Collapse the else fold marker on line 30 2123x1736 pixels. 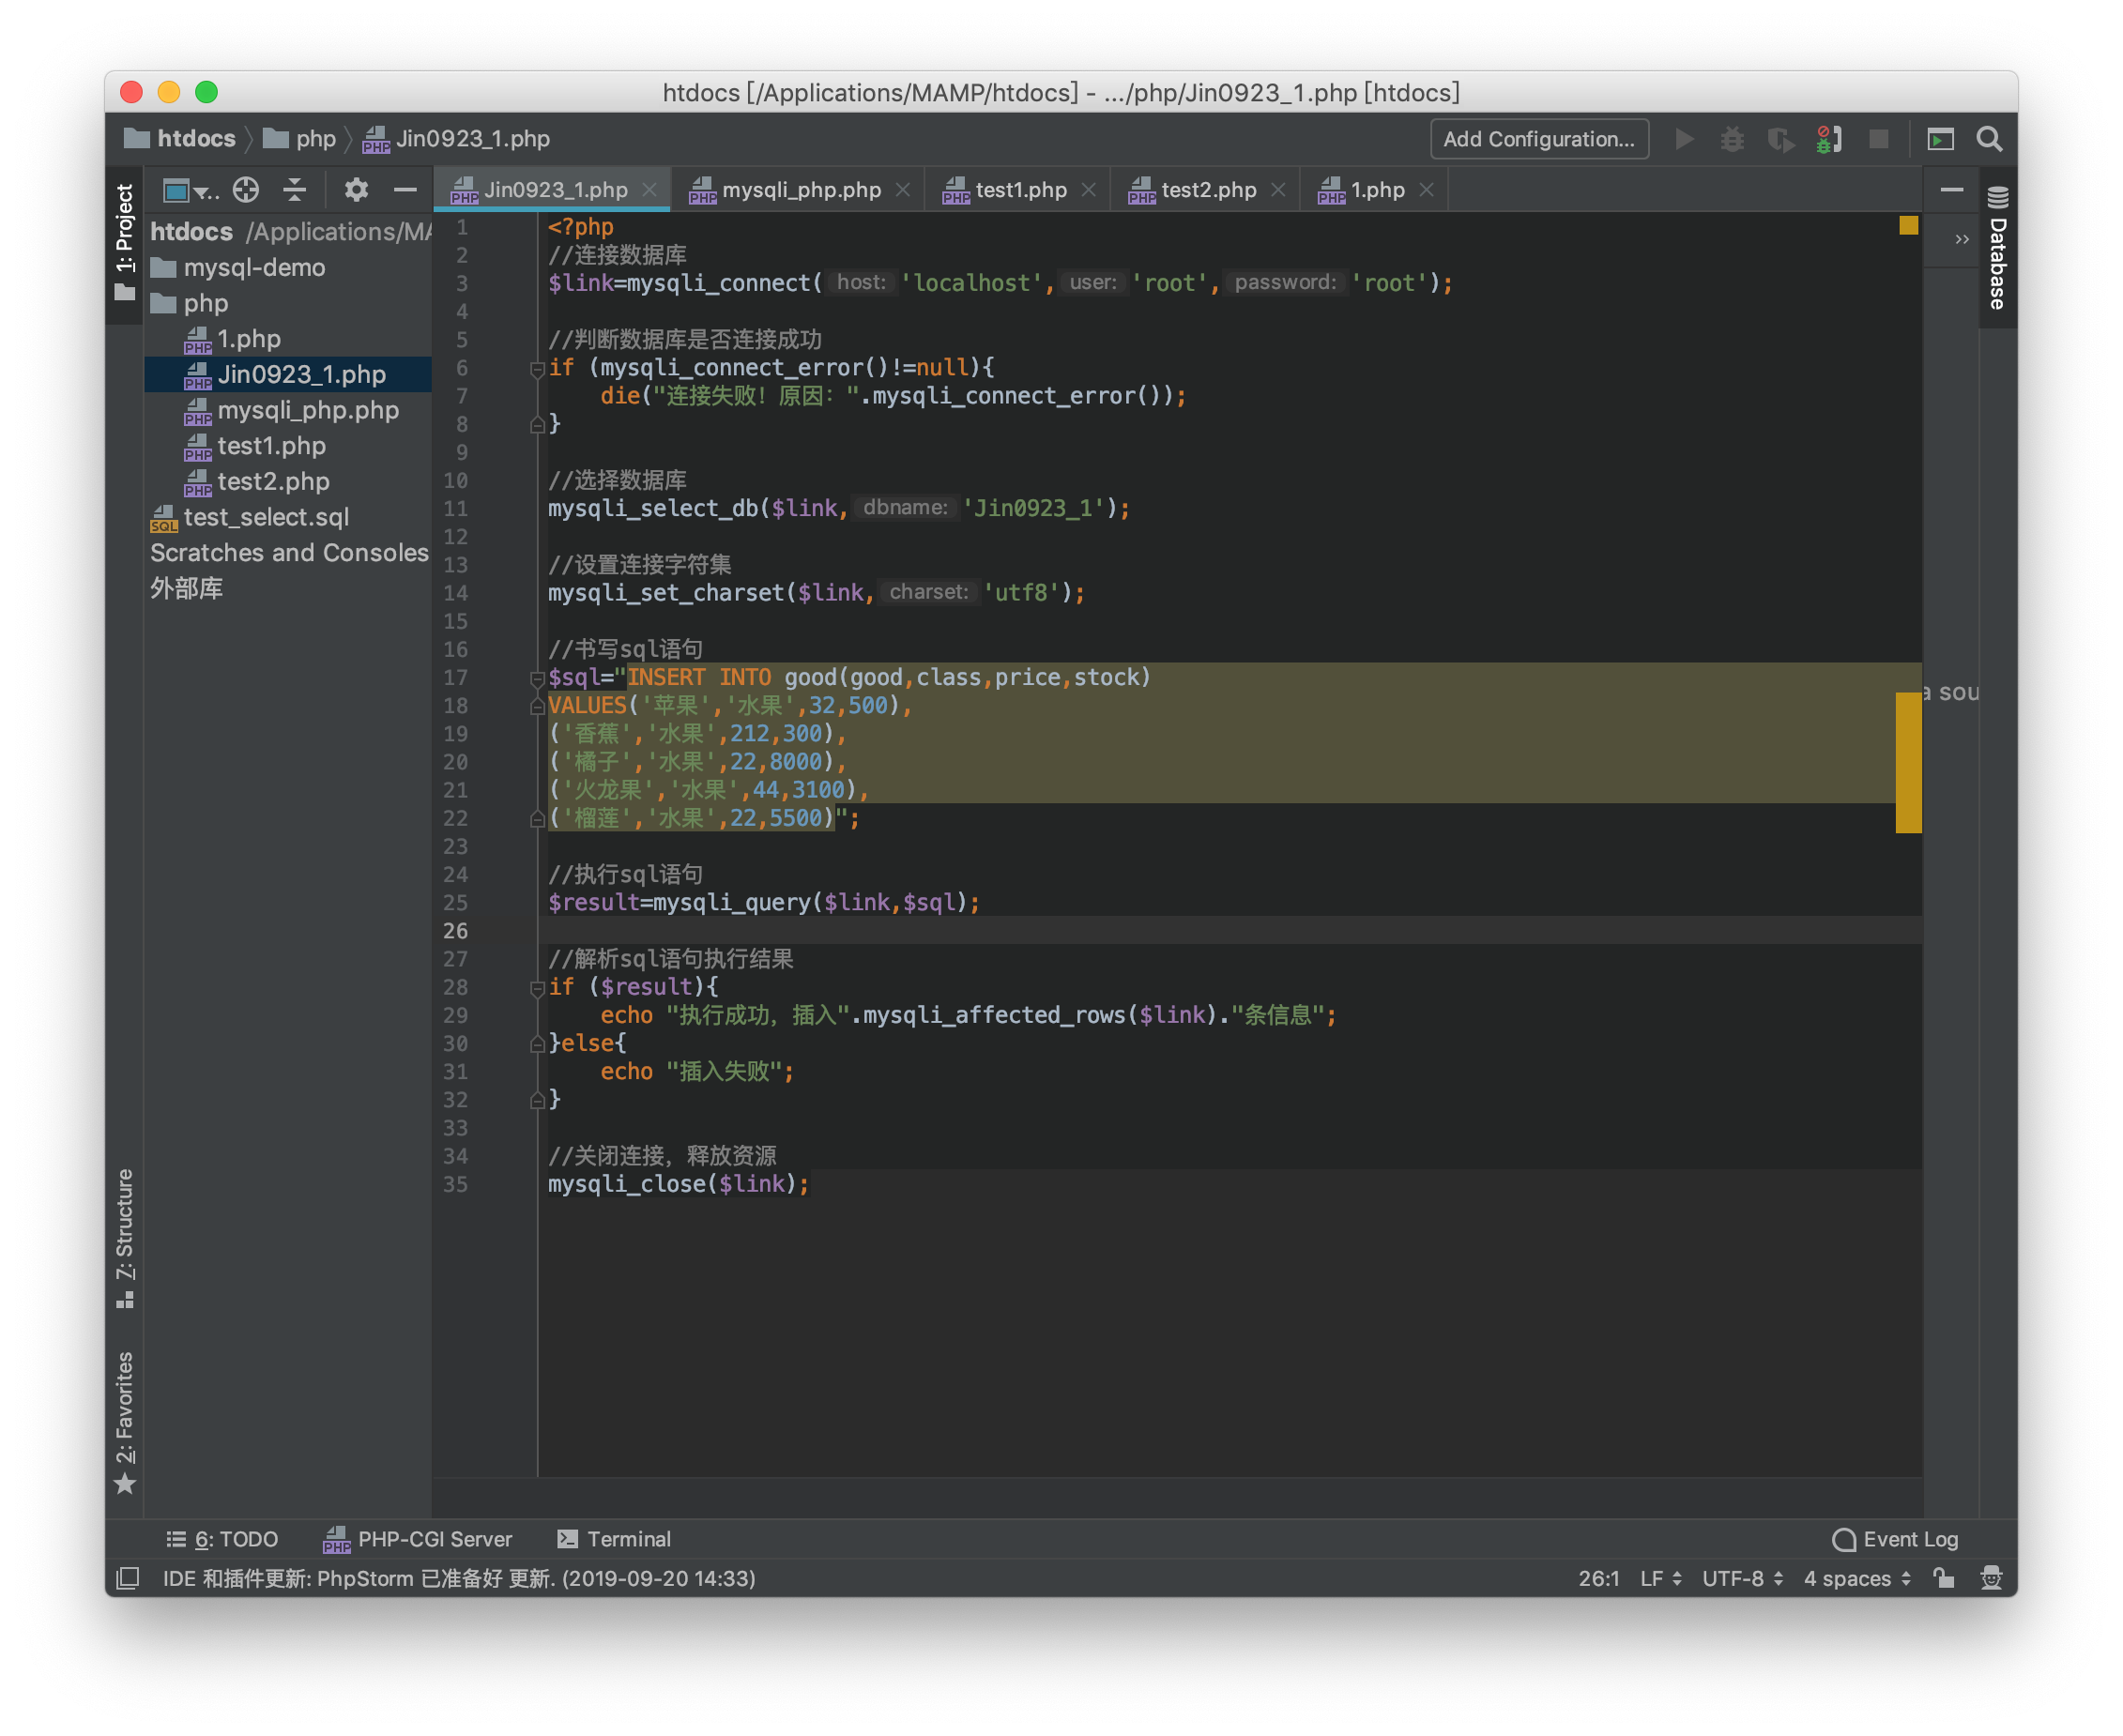click(537, 1044)
